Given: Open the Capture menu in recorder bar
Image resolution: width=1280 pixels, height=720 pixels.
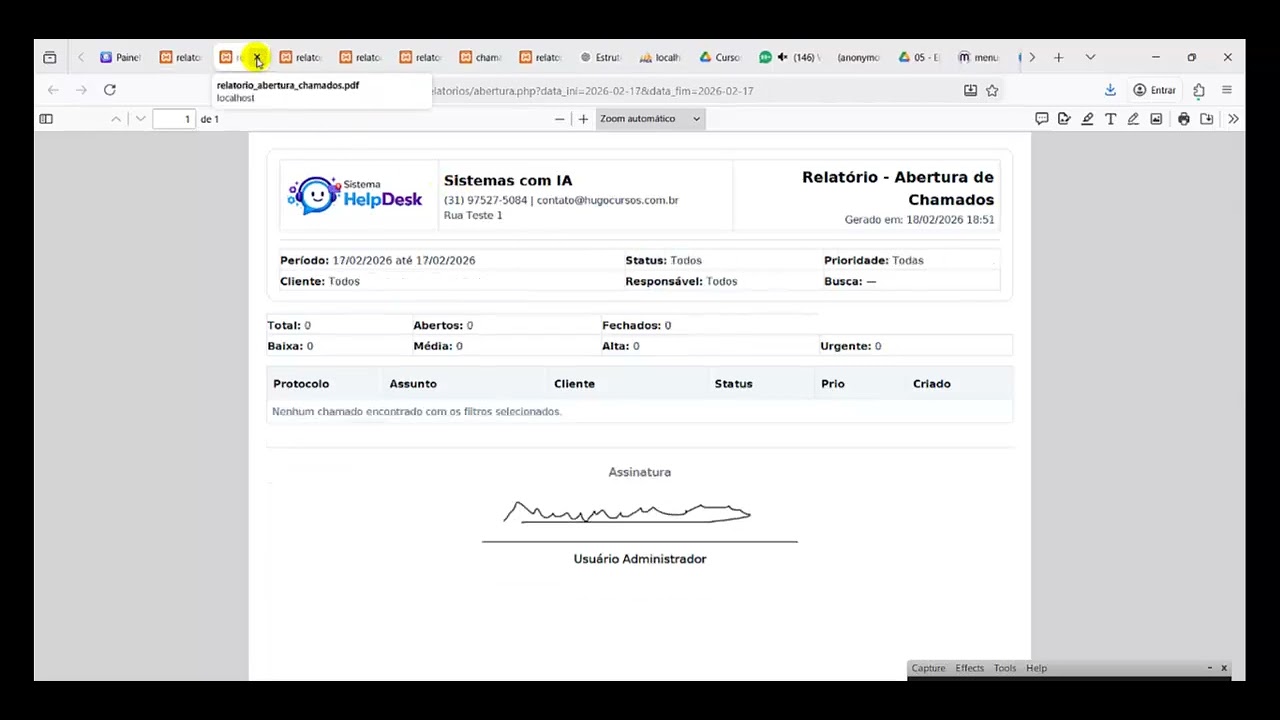Looking at the screenshot, I should coord(928,668).
